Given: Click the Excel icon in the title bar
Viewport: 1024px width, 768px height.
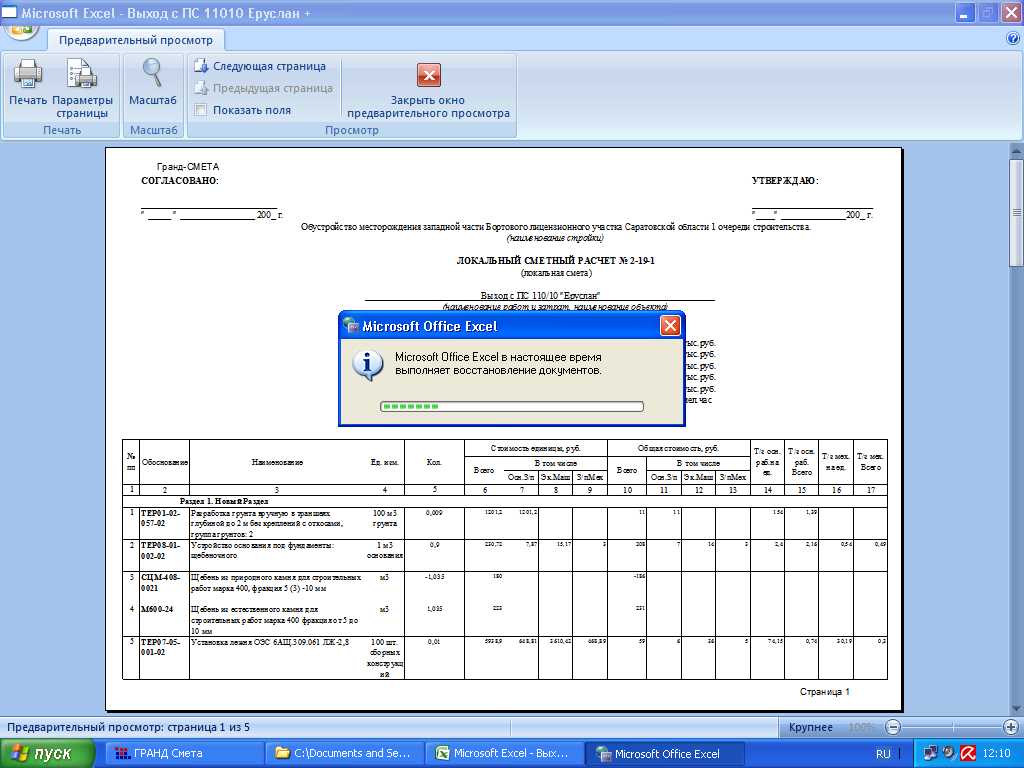Looking at the screenshot, I should pos(9,12).
